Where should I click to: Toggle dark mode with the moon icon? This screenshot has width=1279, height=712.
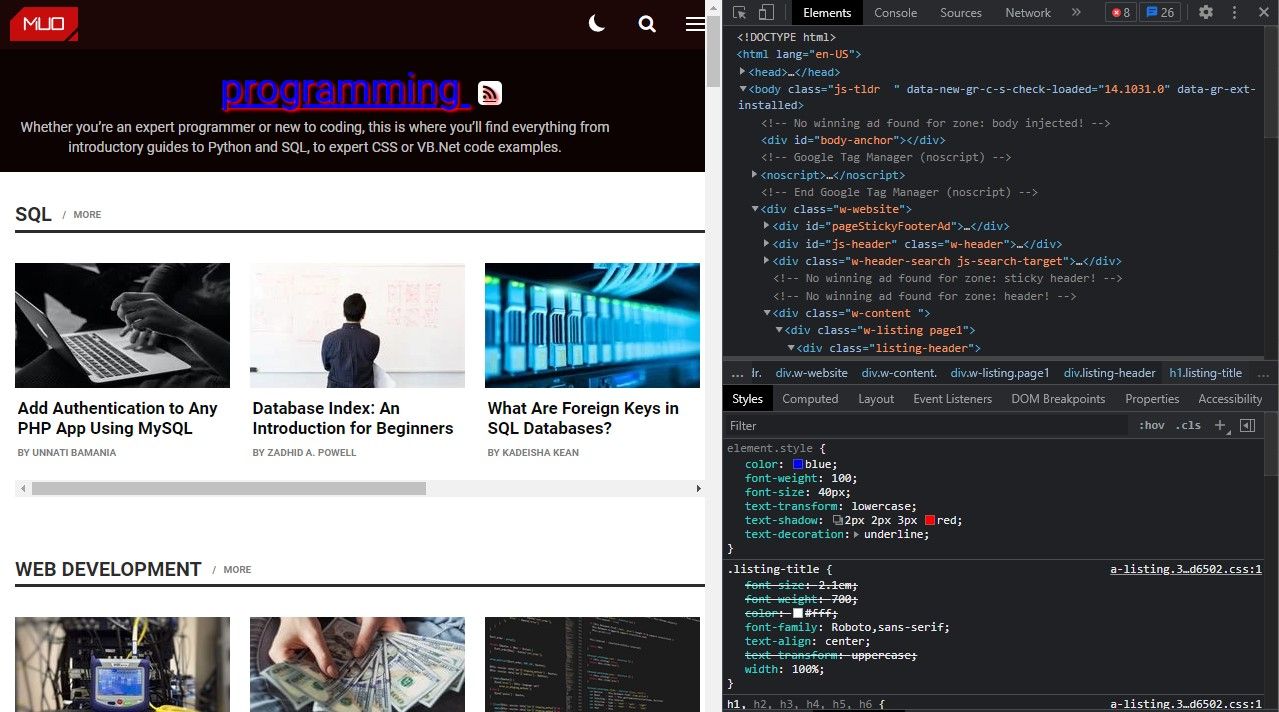(x=596, y=23)
